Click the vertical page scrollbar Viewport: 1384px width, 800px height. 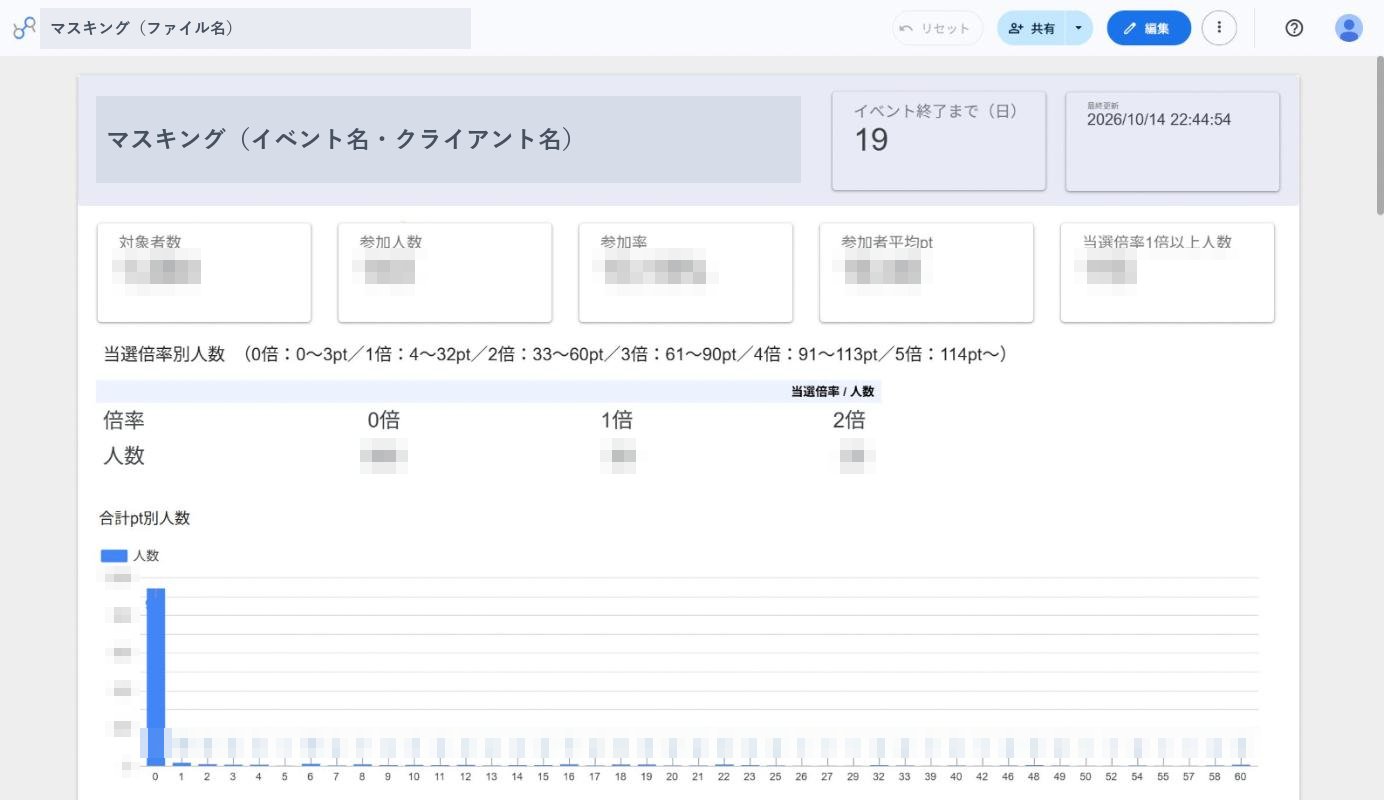click(x=1380, y=135)
